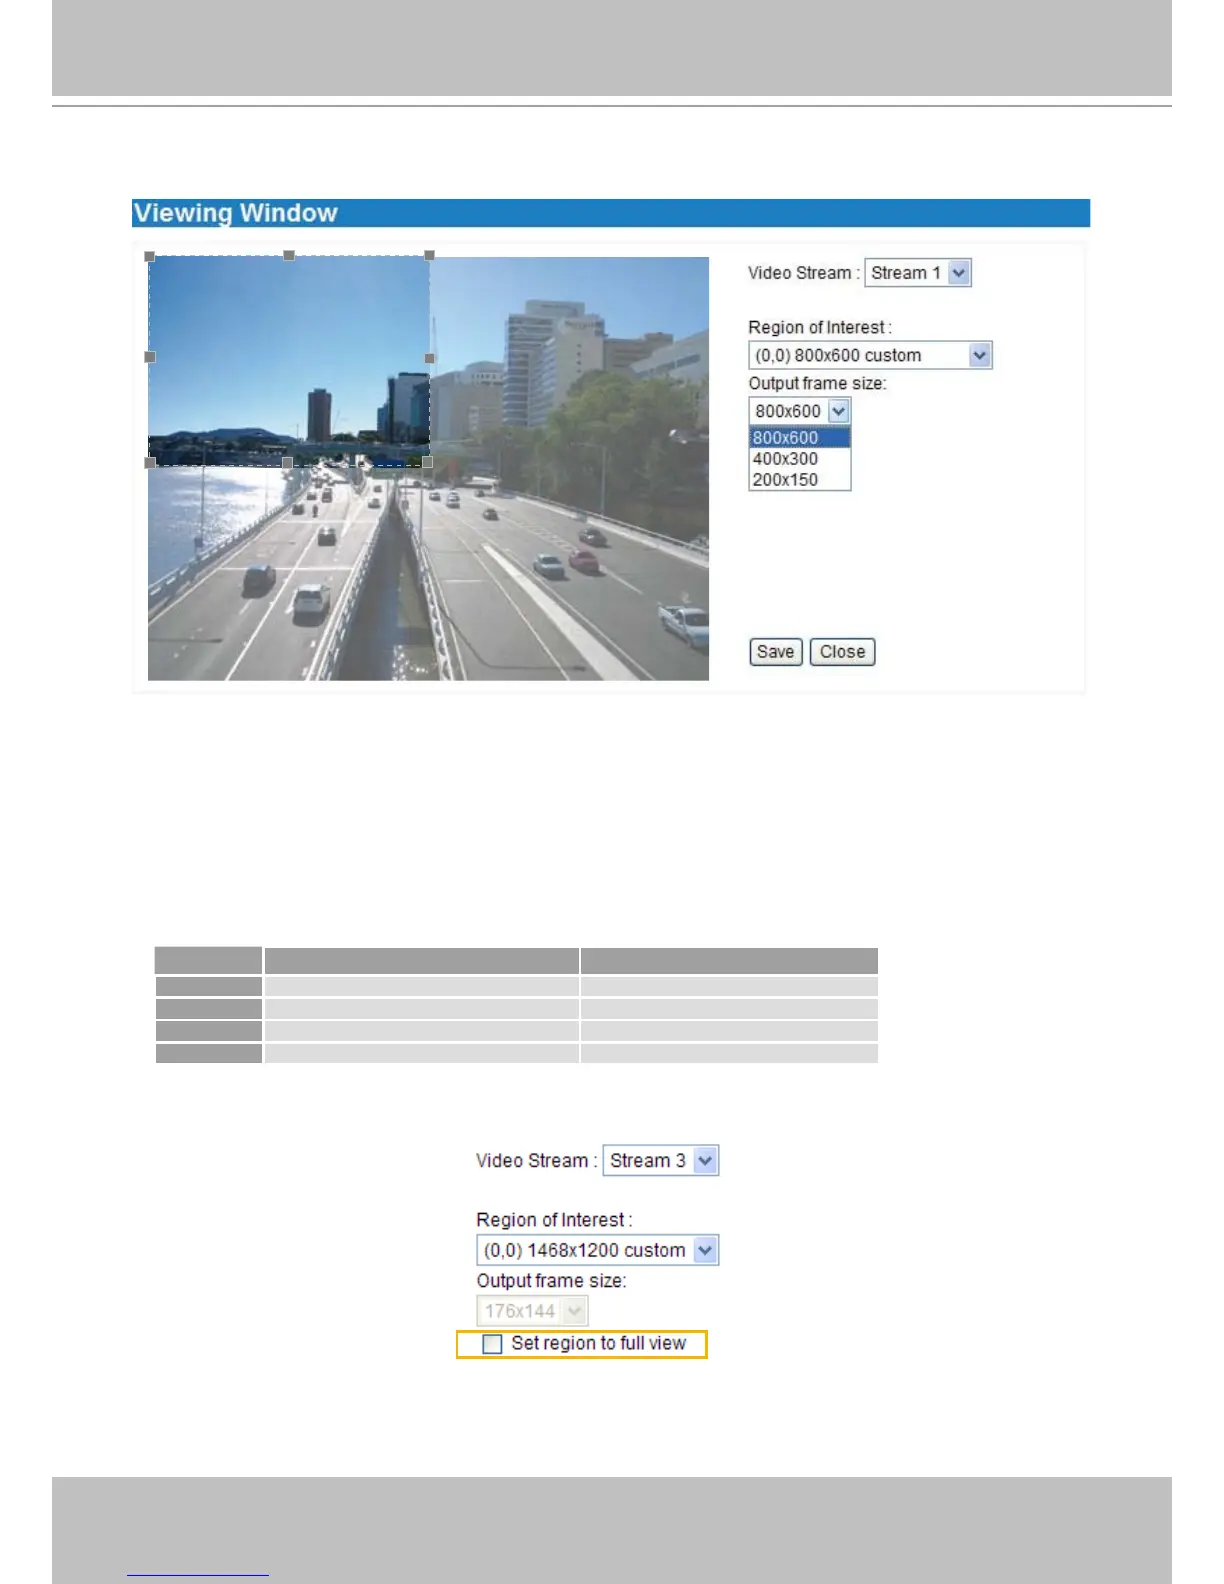The image size is (1224, 1584).
Task: Open the Video Stream dropdown showing Stream 3
Action: click(705, 1161)
